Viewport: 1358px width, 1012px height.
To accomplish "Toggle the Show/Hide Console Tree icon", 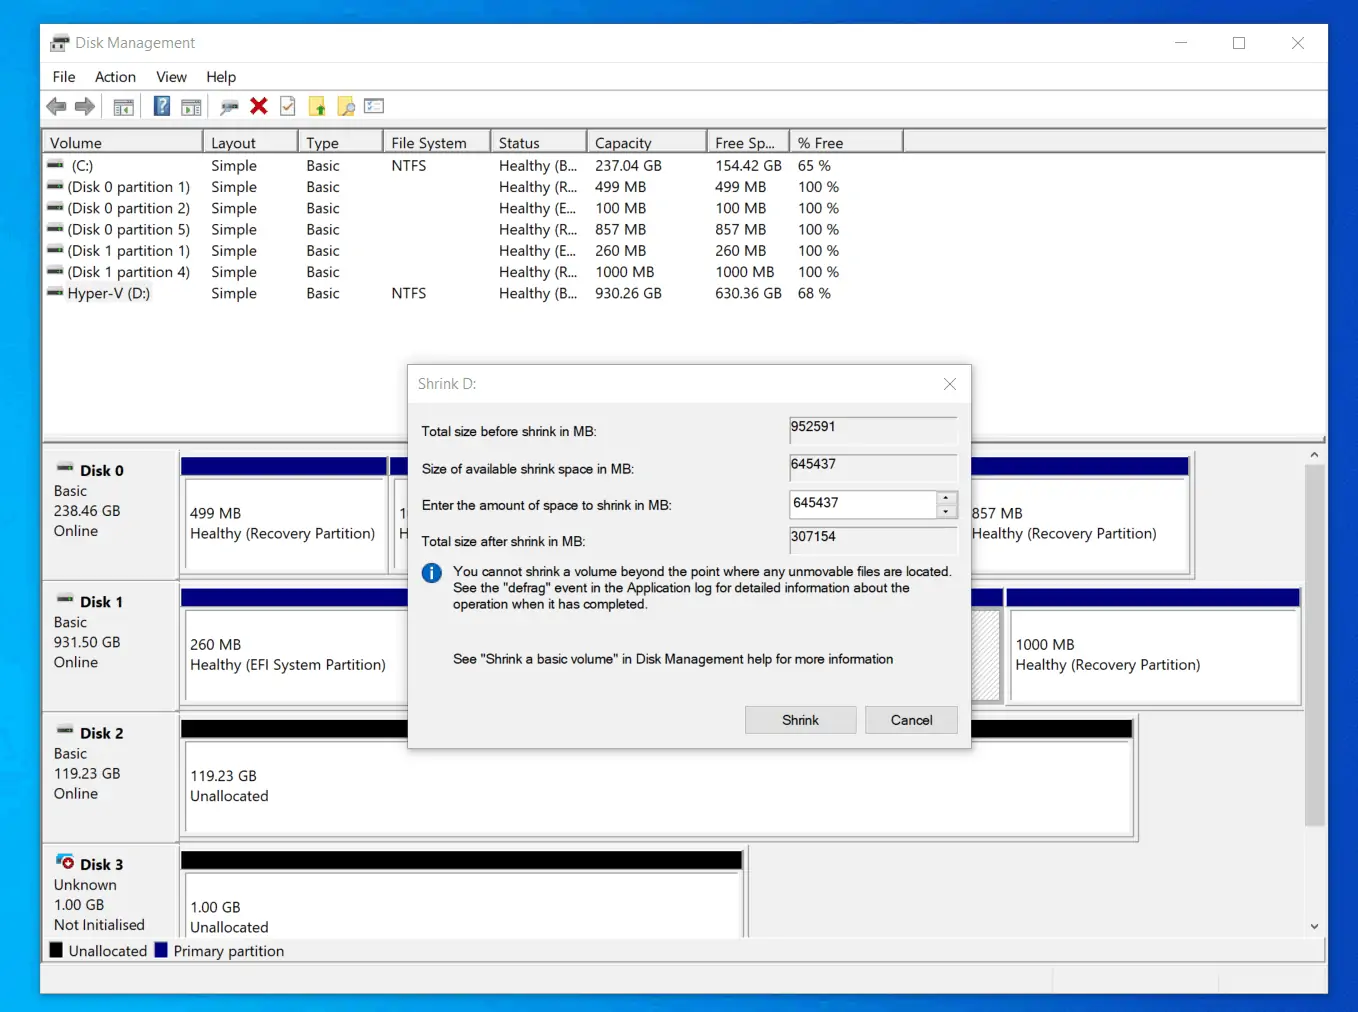I will coord(124,106).
